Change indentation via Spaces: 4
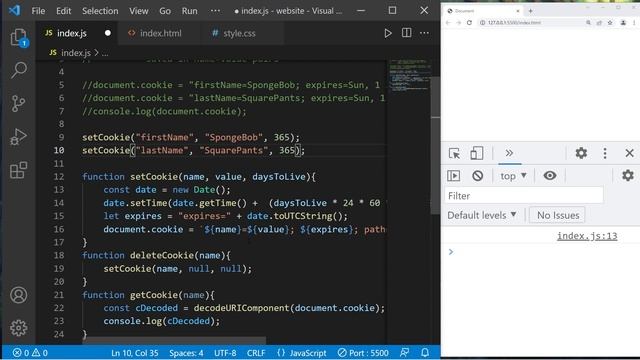 [186, 353]
